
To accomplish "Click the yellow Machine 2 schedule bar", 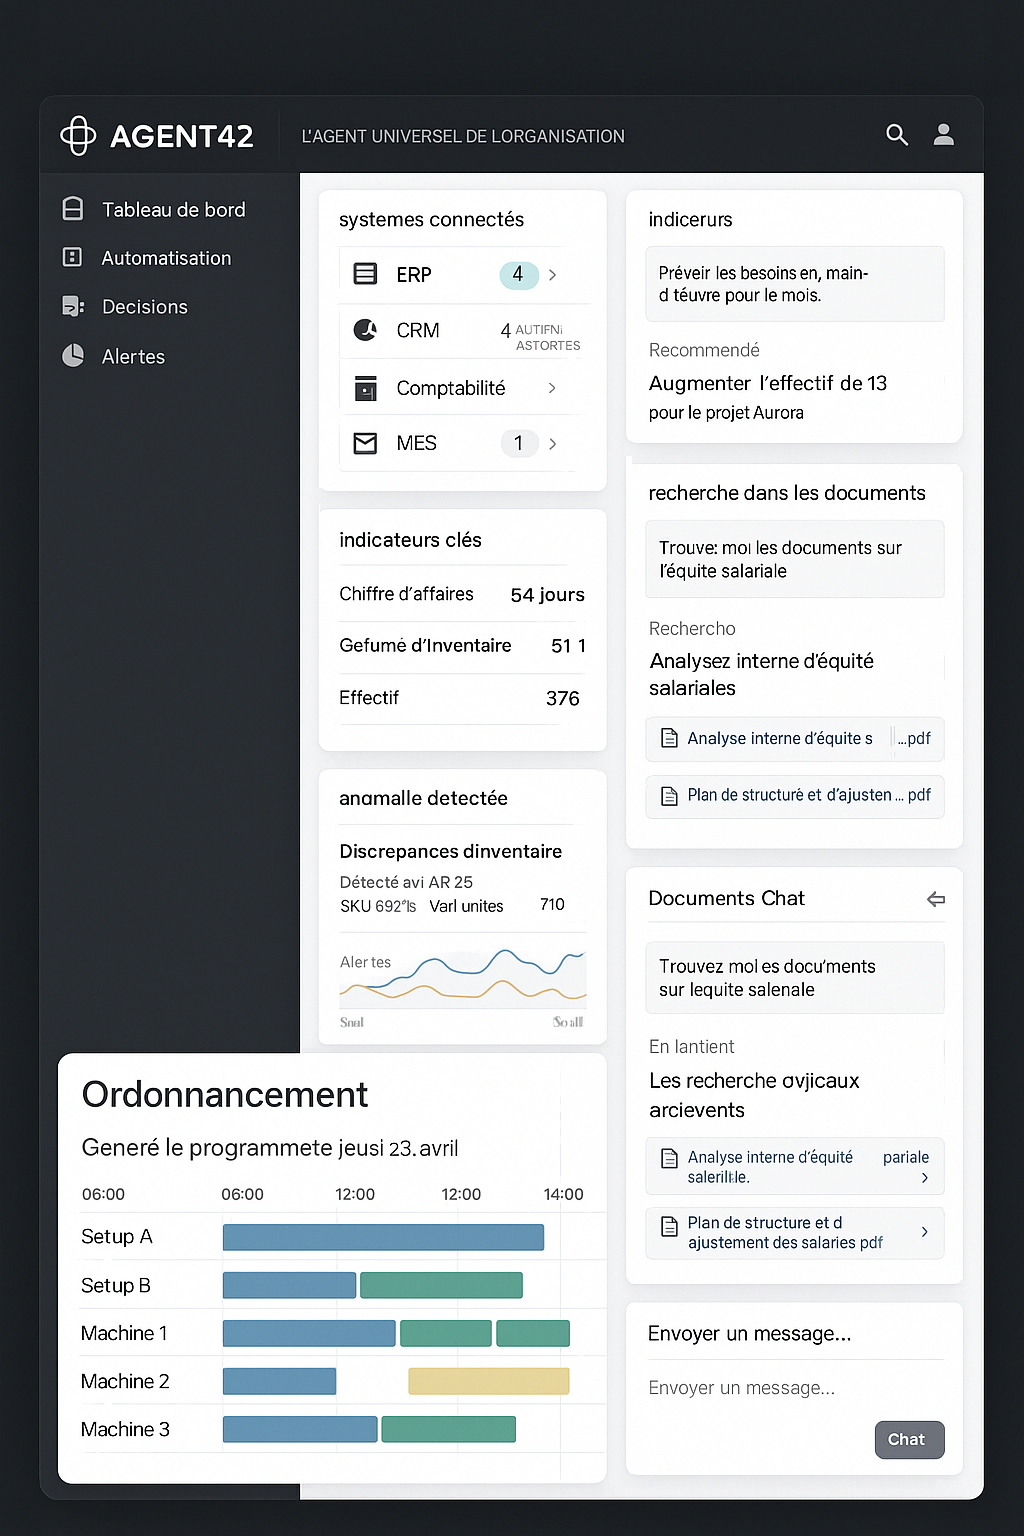I will coord(488,1382).
